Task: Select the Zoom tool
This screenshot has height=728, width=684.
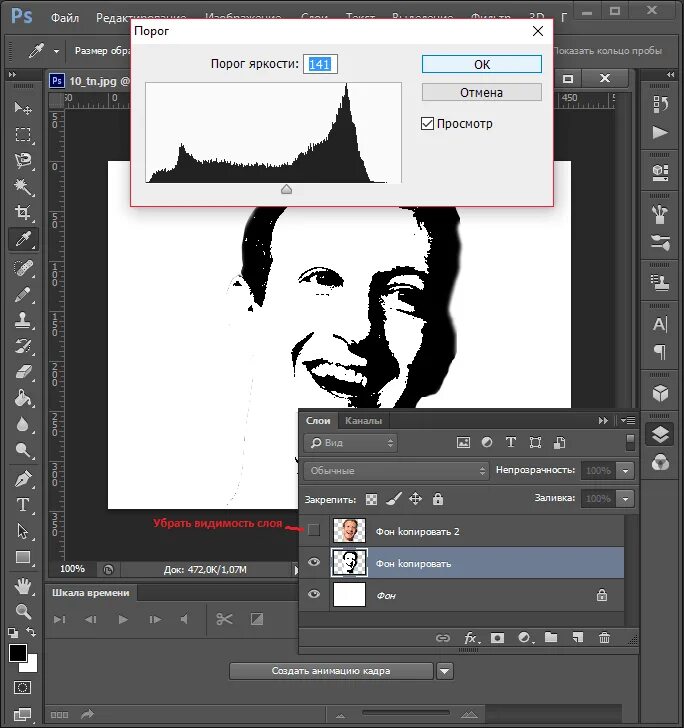Action: pos(22,611)
